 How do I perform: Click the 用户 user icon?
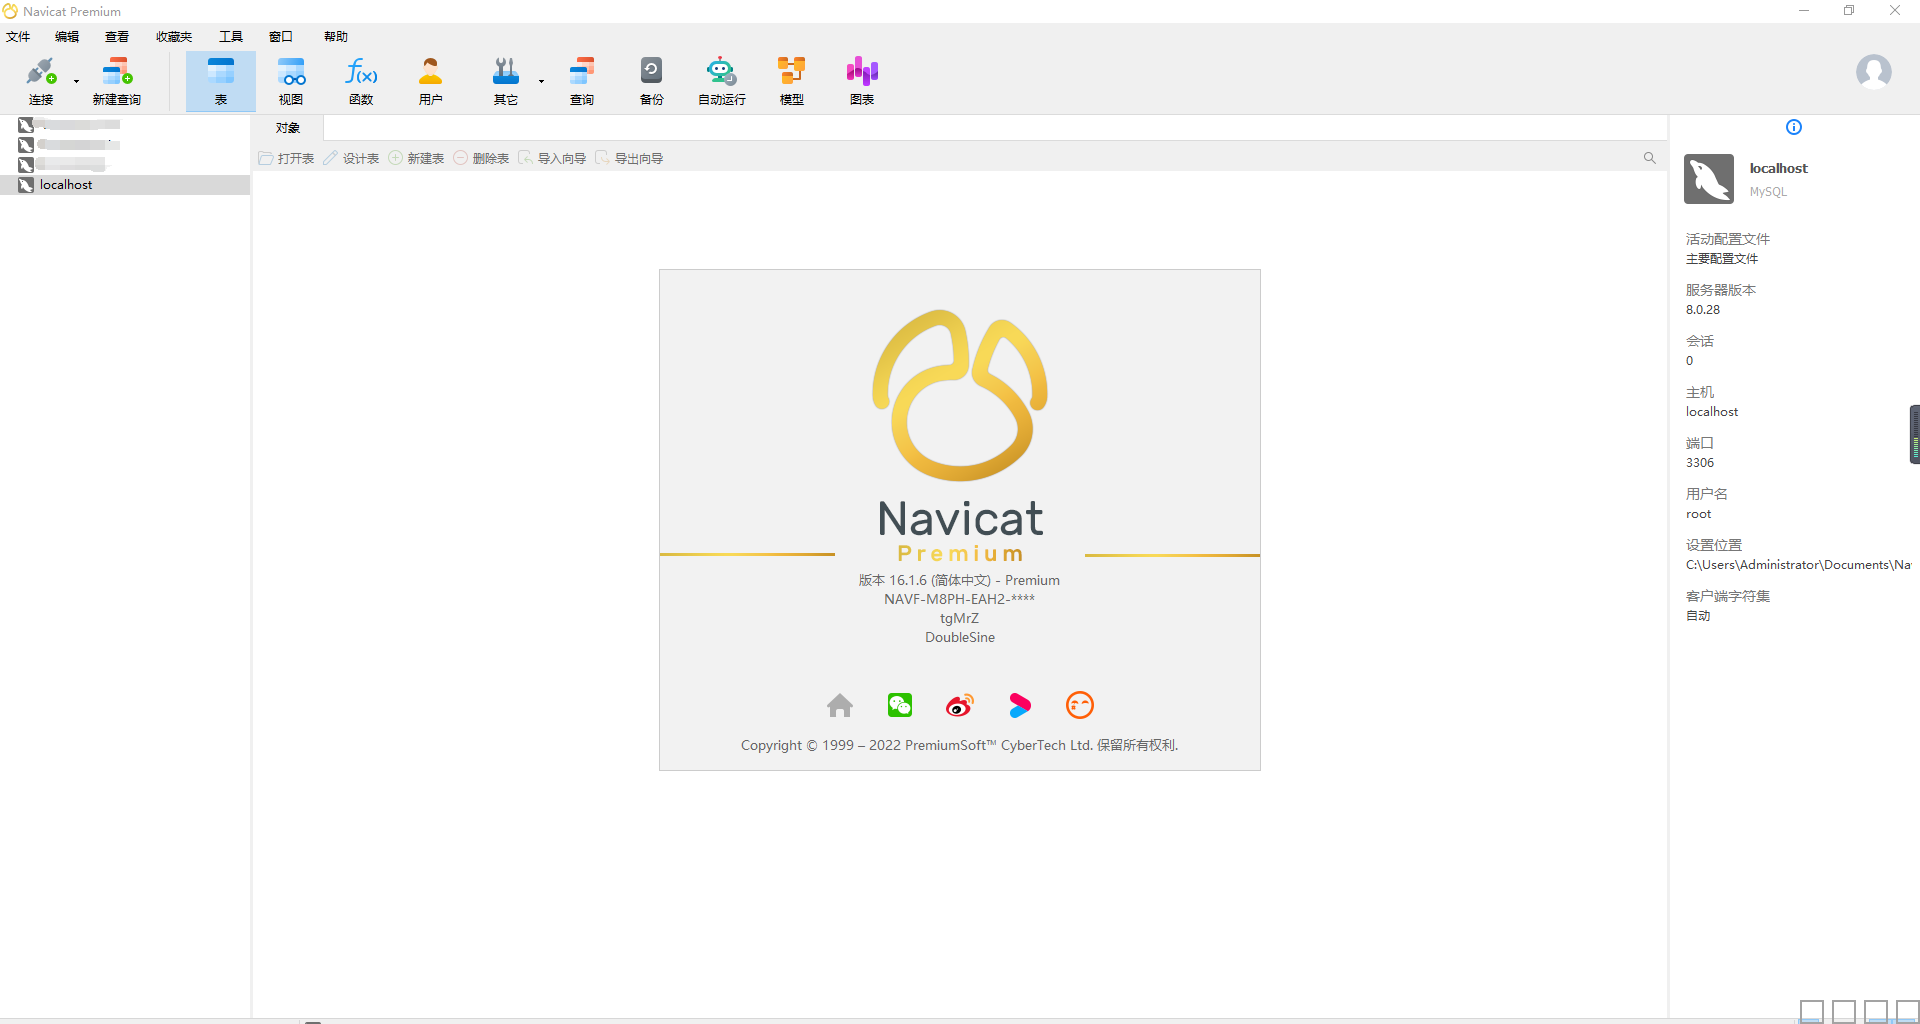click(x=431, y=81)
